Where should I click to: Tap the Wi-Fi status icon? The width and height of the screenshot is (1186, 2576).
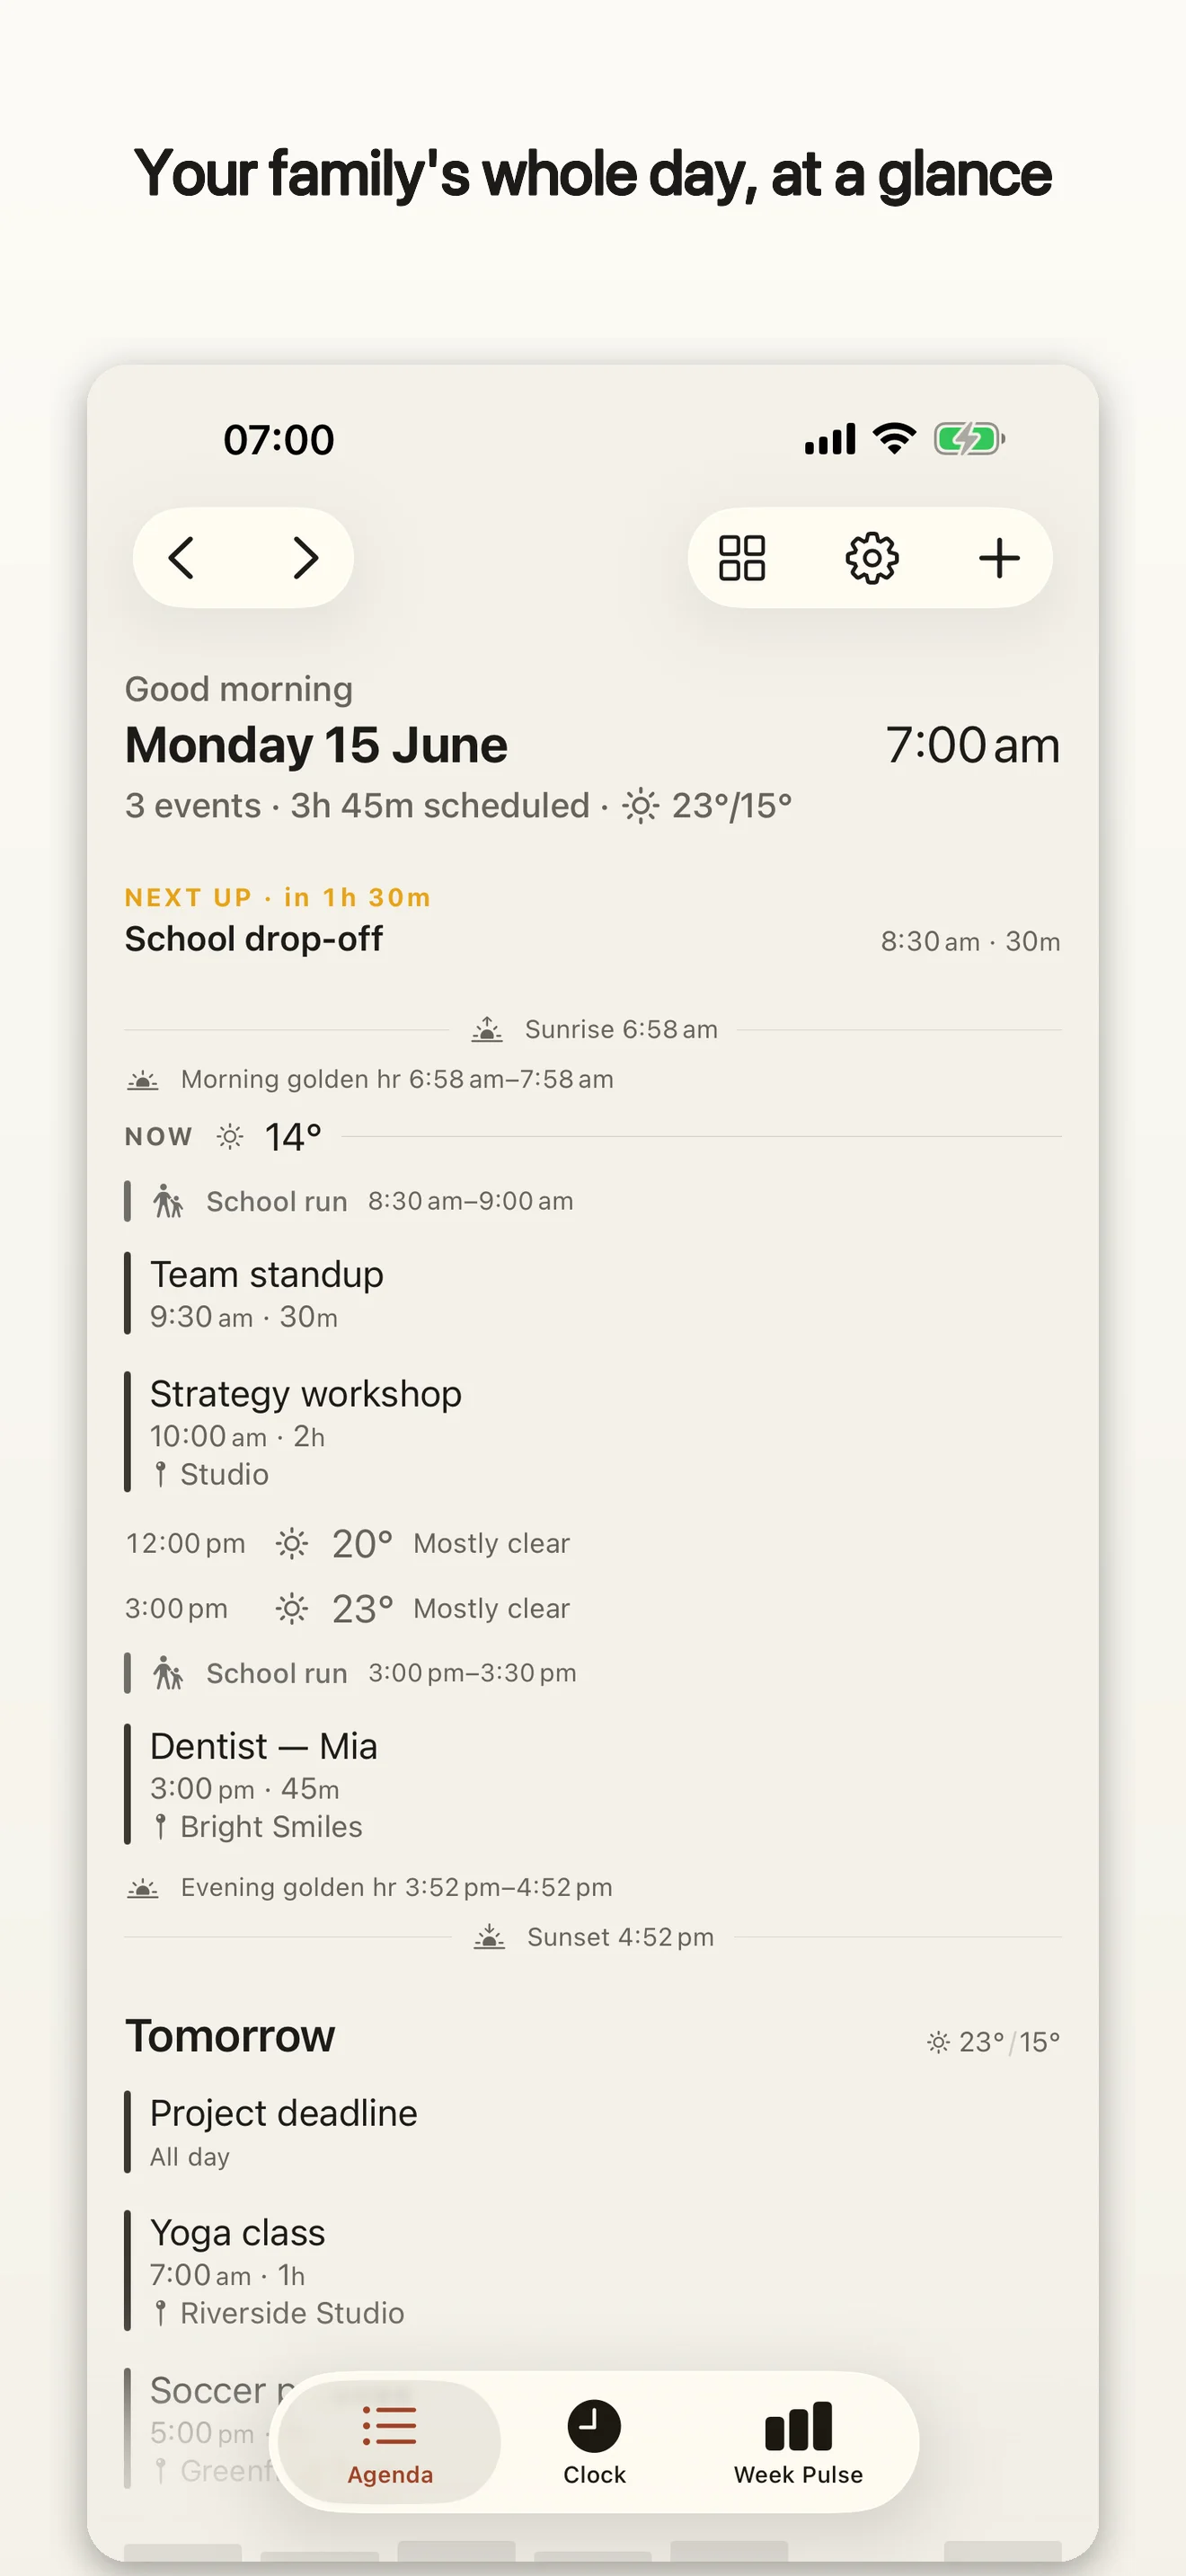pos(894,438)
